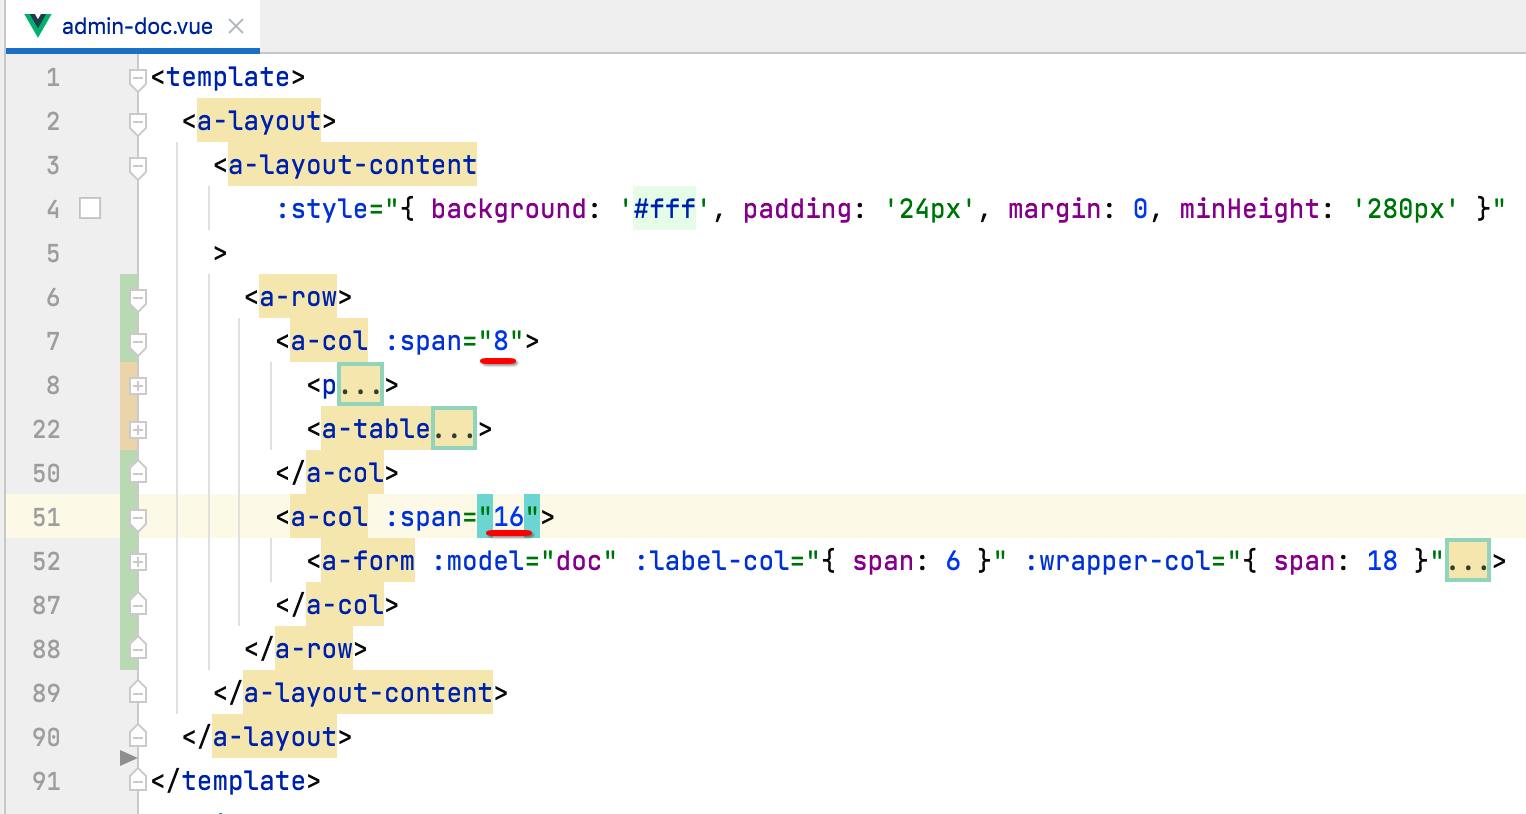Close the admin-doc.vue tab
Image resolution: width=1526 pixels, height=814 pixels.
click(x=235, y=27)
